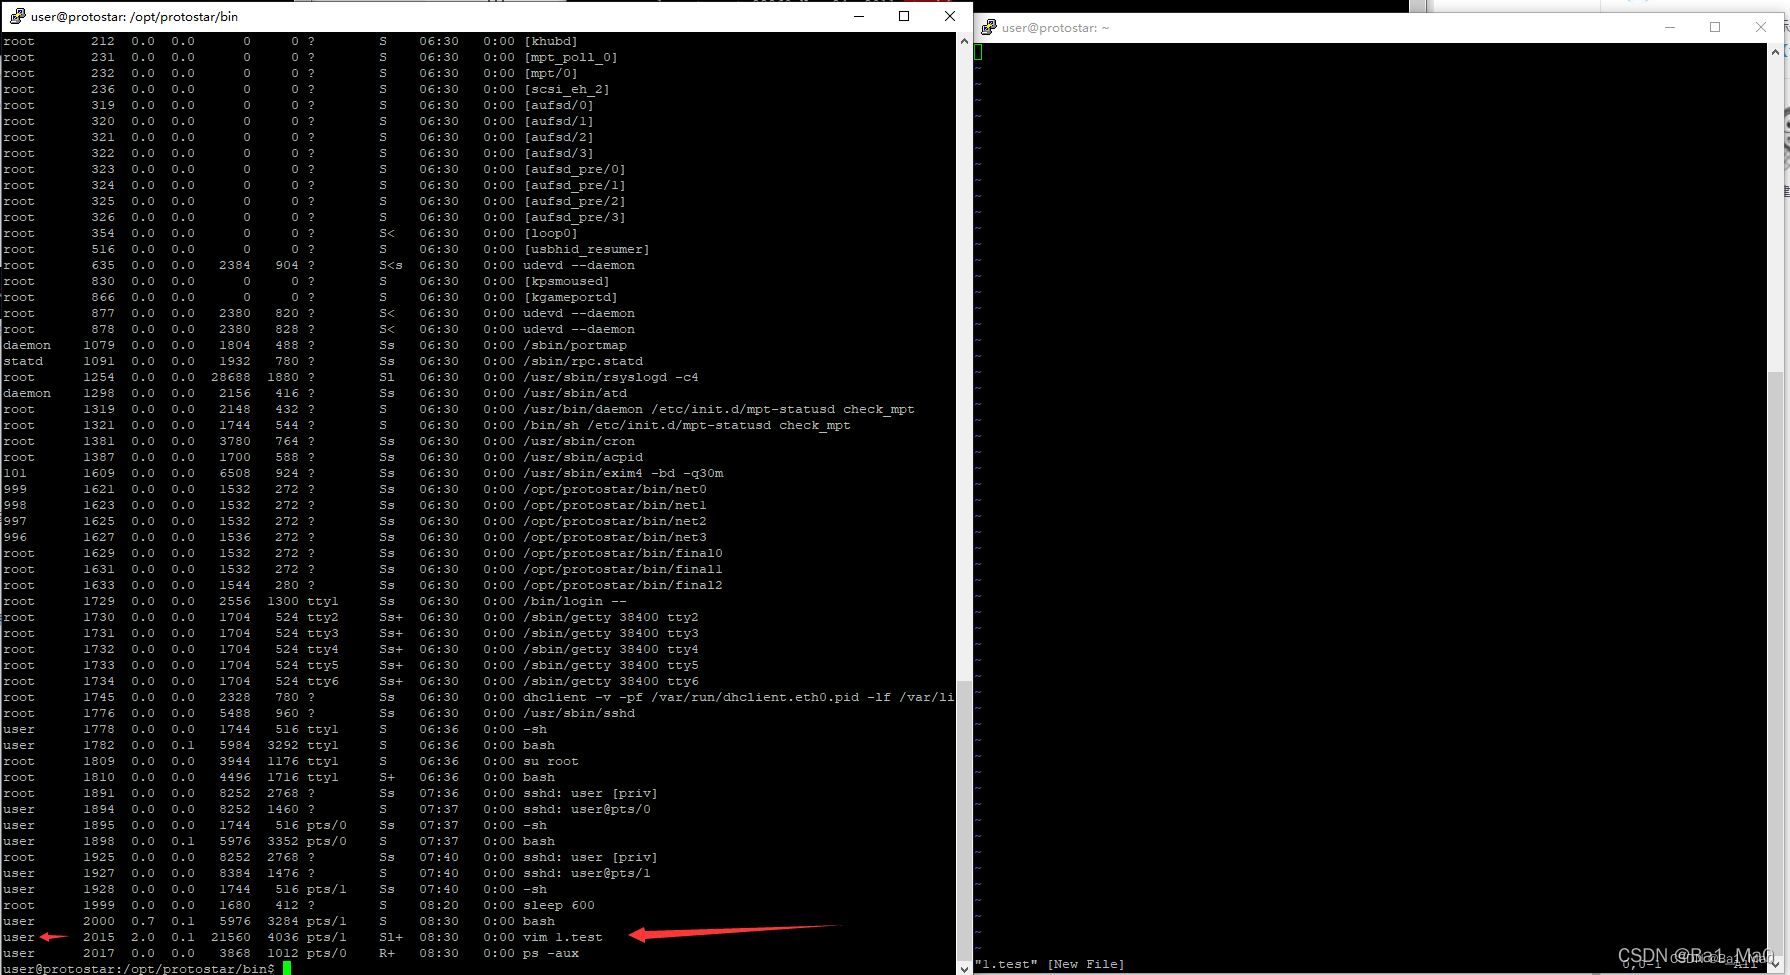Viewport: 1790px width, 975px height.
Task: Open the PuTTY system menu icon on right window
Action: (x=988, y=27)
